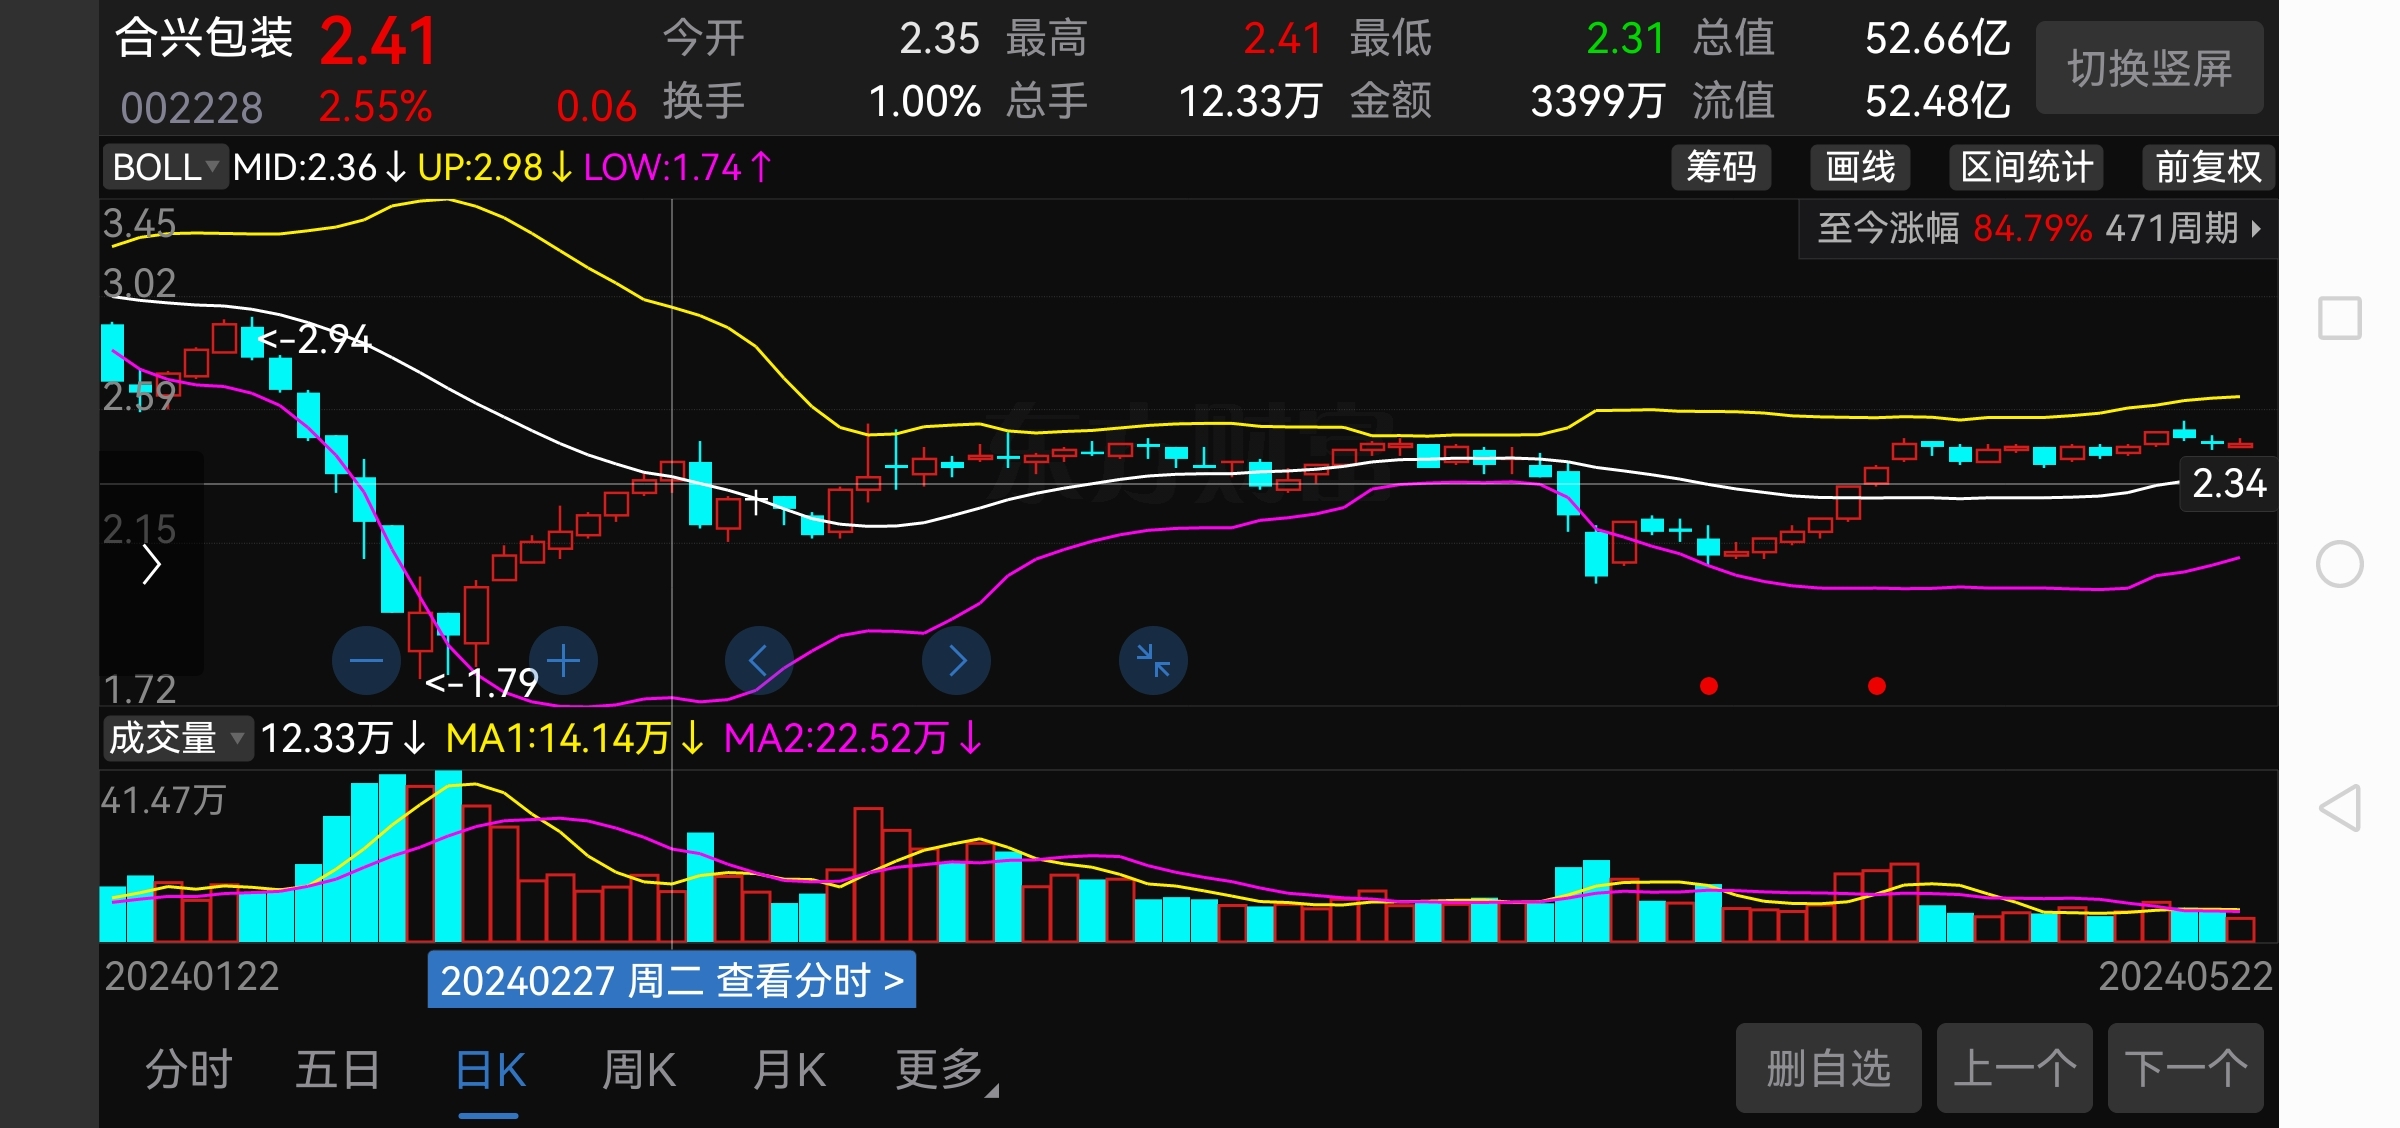
Task: Tap the Android triangle back button
Action: pos(2339,808)
